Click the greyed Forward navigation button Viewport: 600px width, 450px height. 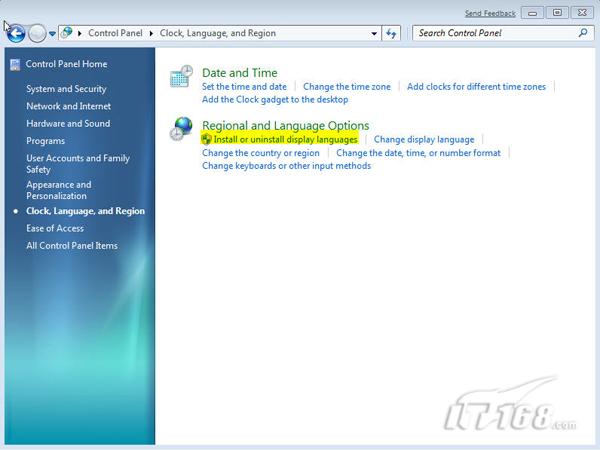click(x=37, y=33)
